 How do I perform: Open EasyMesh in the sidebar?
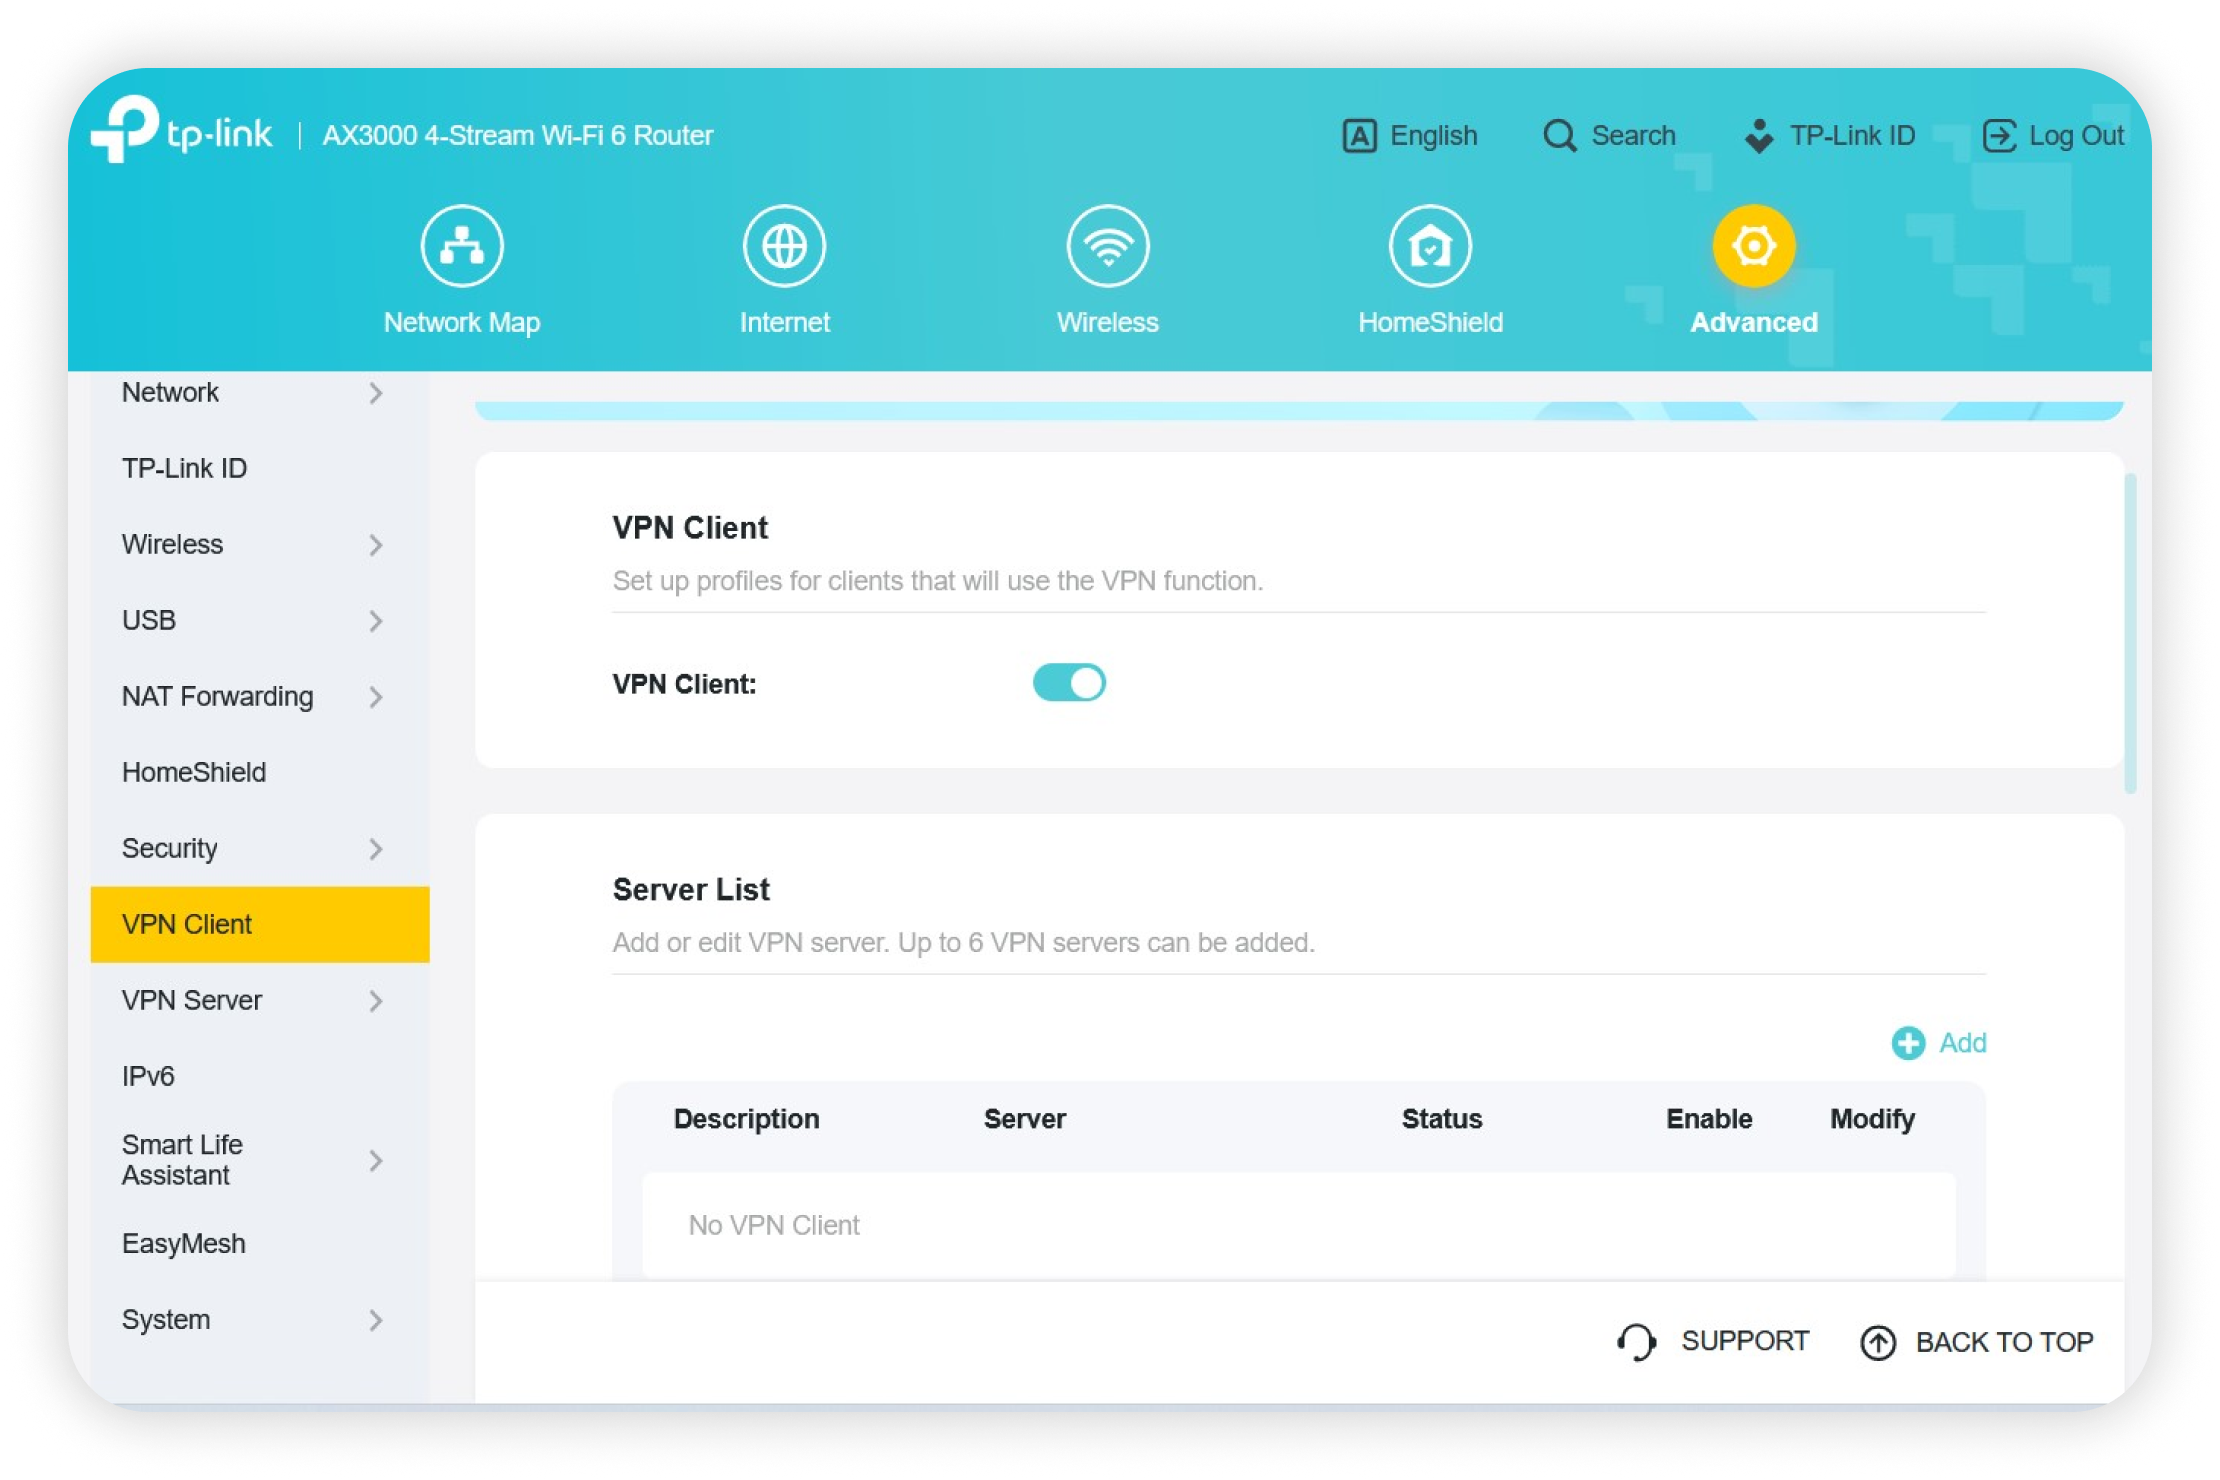pos(184,1244)
